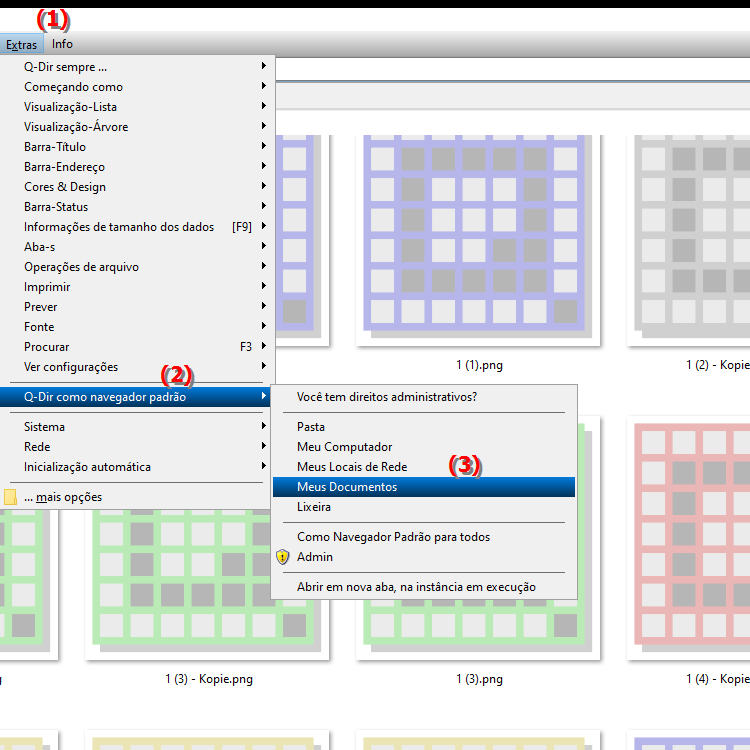Select the gray thumbnail of 1 (2) - Kopie

coord(689,240)
